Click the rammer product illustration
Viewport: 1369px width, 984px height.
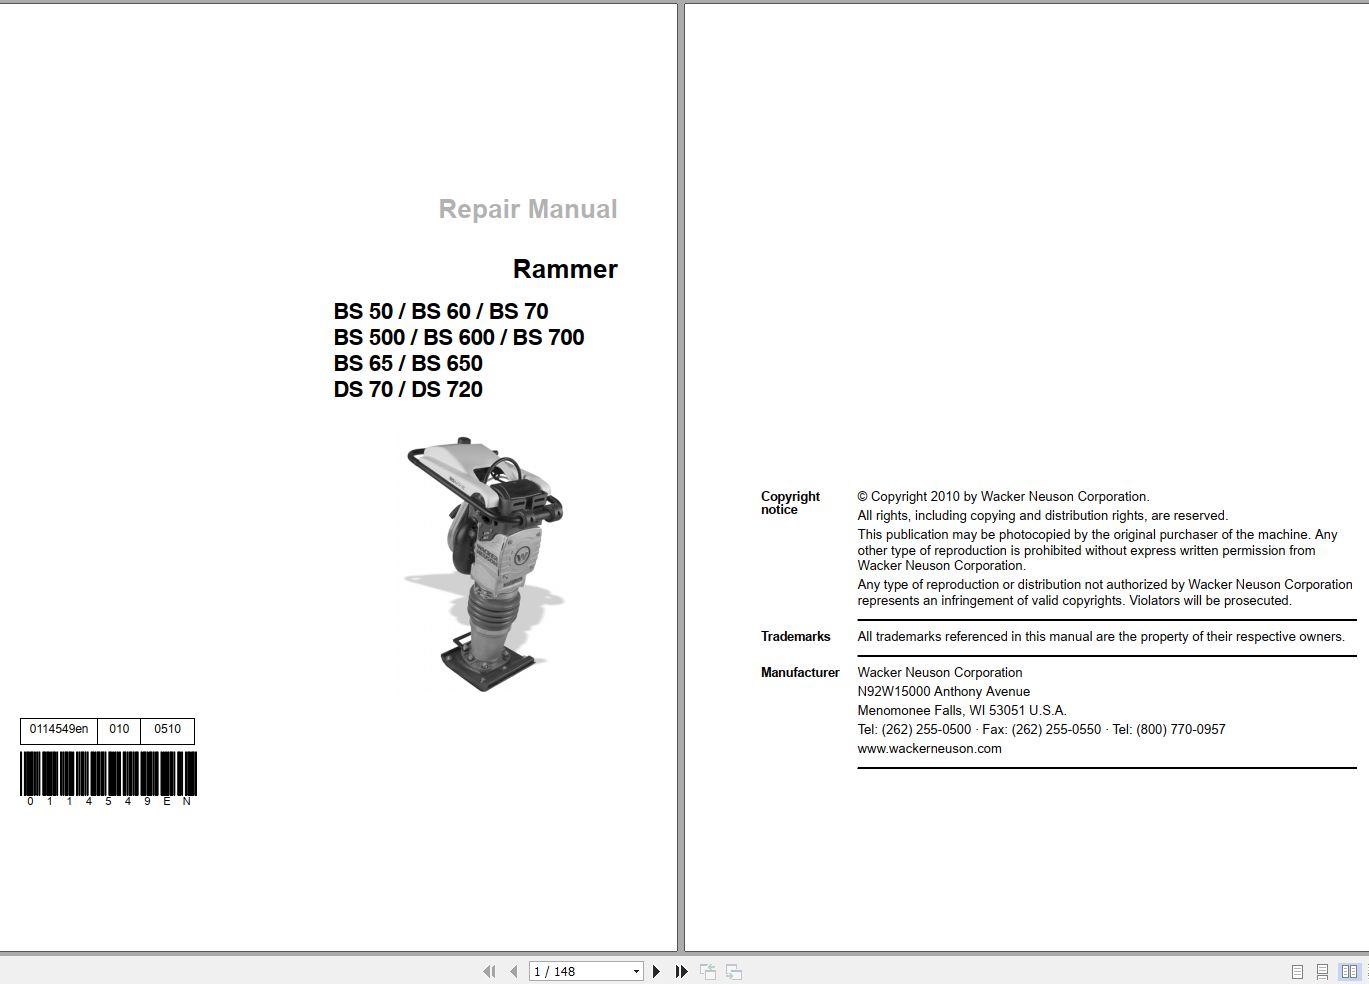pyautogui.click(x=490, y=560)
